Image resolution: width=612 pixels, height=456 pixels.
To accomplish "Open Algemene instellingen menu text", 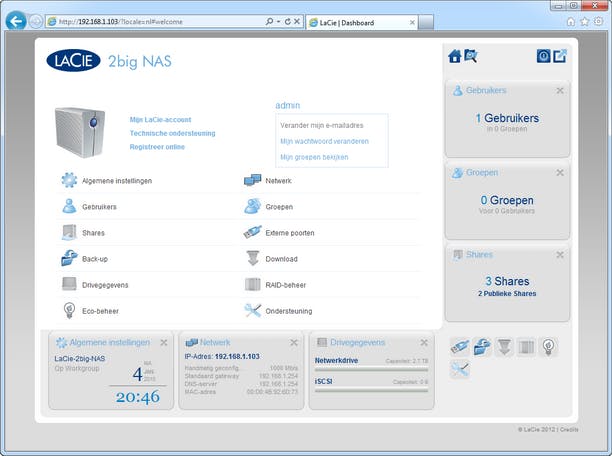I will pos(117,181).
